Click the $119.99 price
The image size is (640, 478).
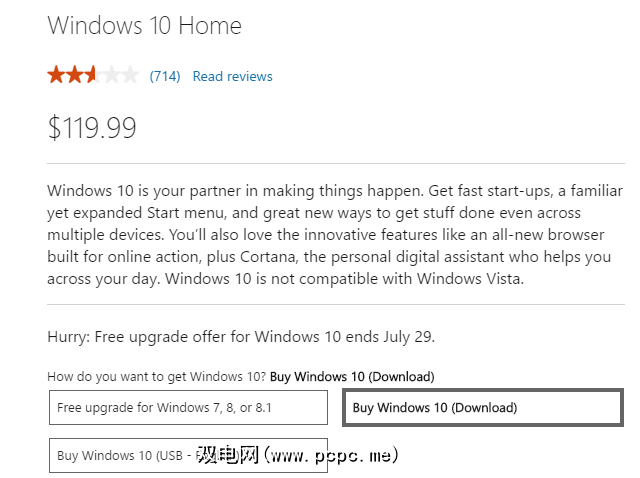92,128
